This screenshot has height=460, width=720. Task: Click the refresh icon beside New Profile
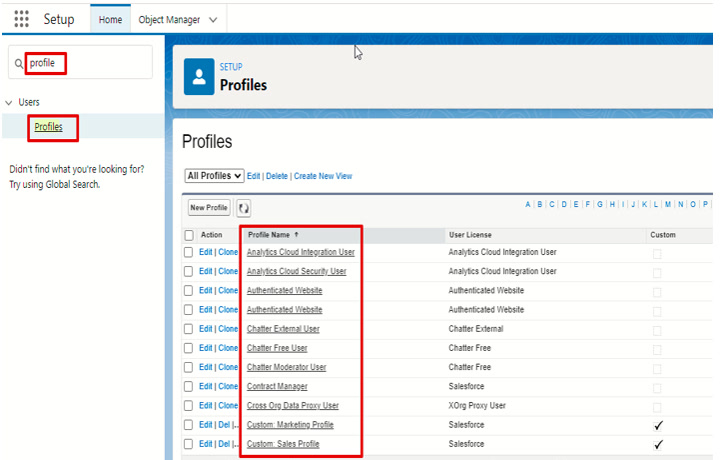243,208
